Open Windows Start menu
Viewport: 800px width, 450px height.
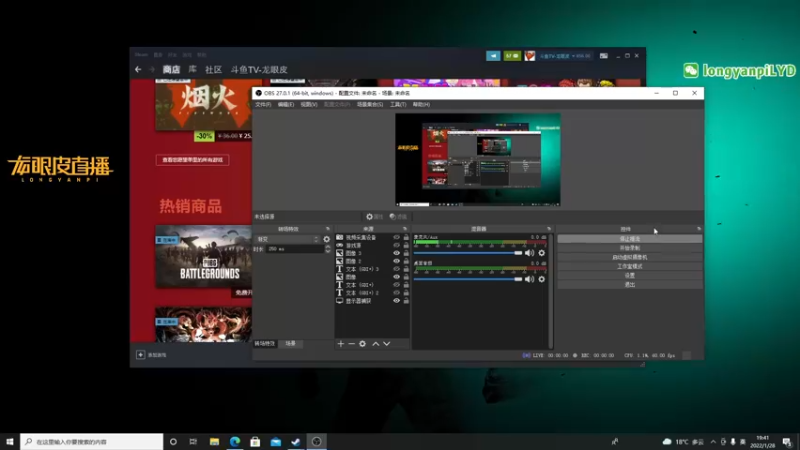(10, 442)
